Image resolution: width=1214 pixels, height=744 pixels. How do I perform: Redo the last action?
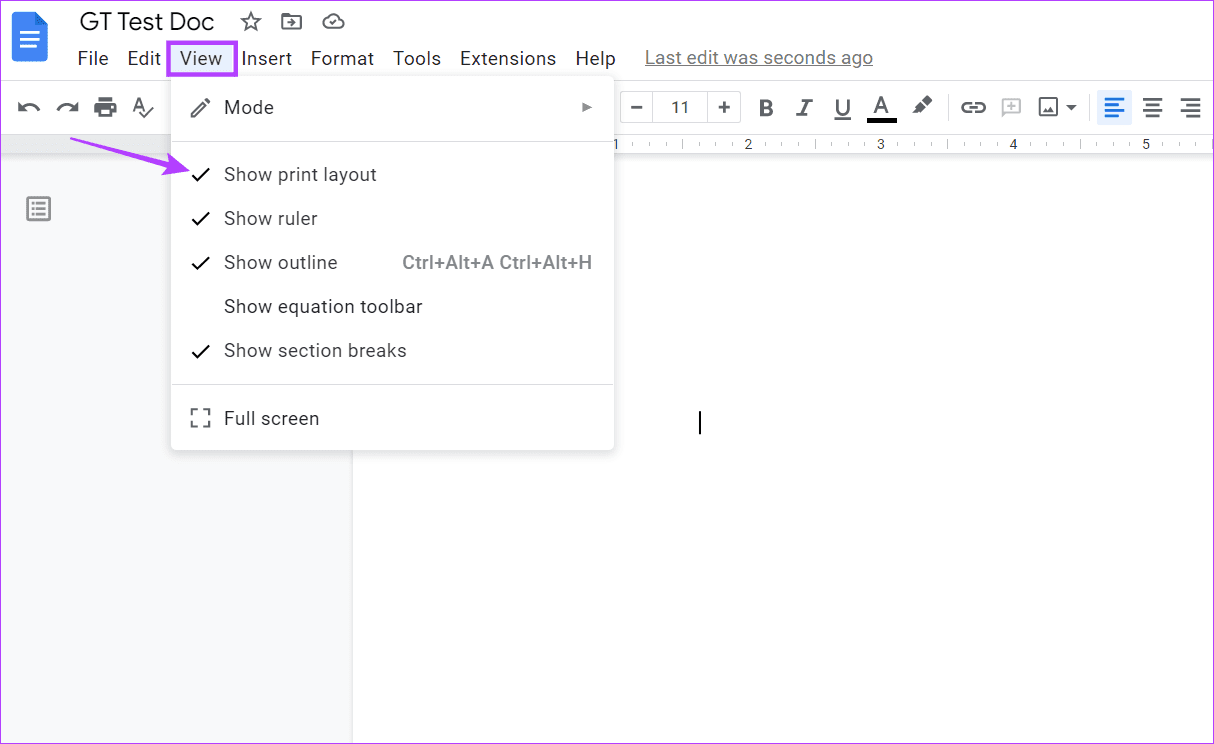point(67,107)
